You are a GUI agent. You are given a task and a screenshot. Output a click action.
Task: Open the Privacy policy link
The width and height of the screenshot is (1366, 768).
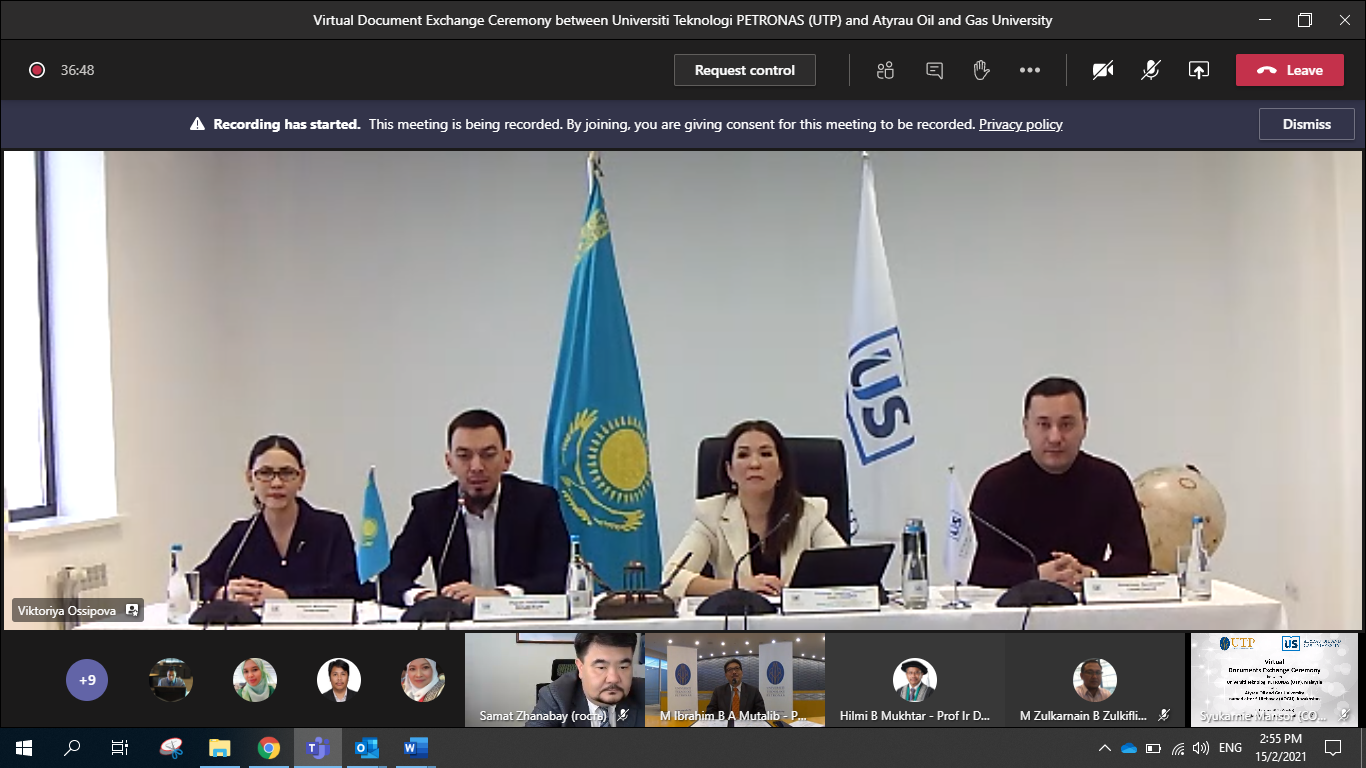pos(1020,124)
